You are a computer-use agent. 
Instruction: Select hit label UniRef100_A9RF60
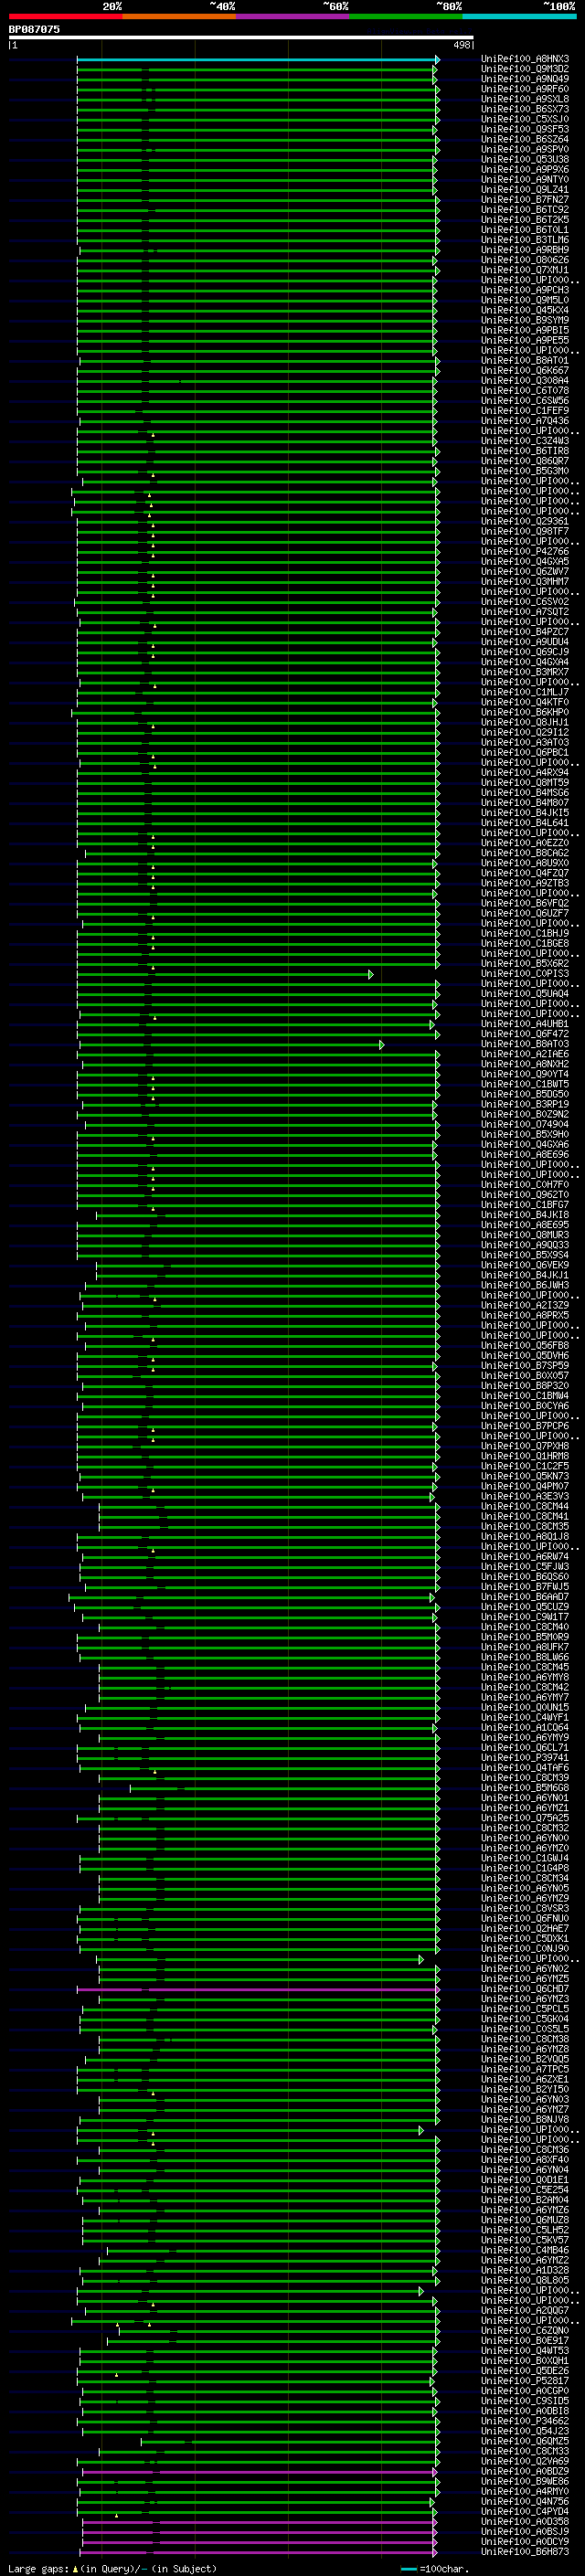pyautogui.click(x=525, y=89)
